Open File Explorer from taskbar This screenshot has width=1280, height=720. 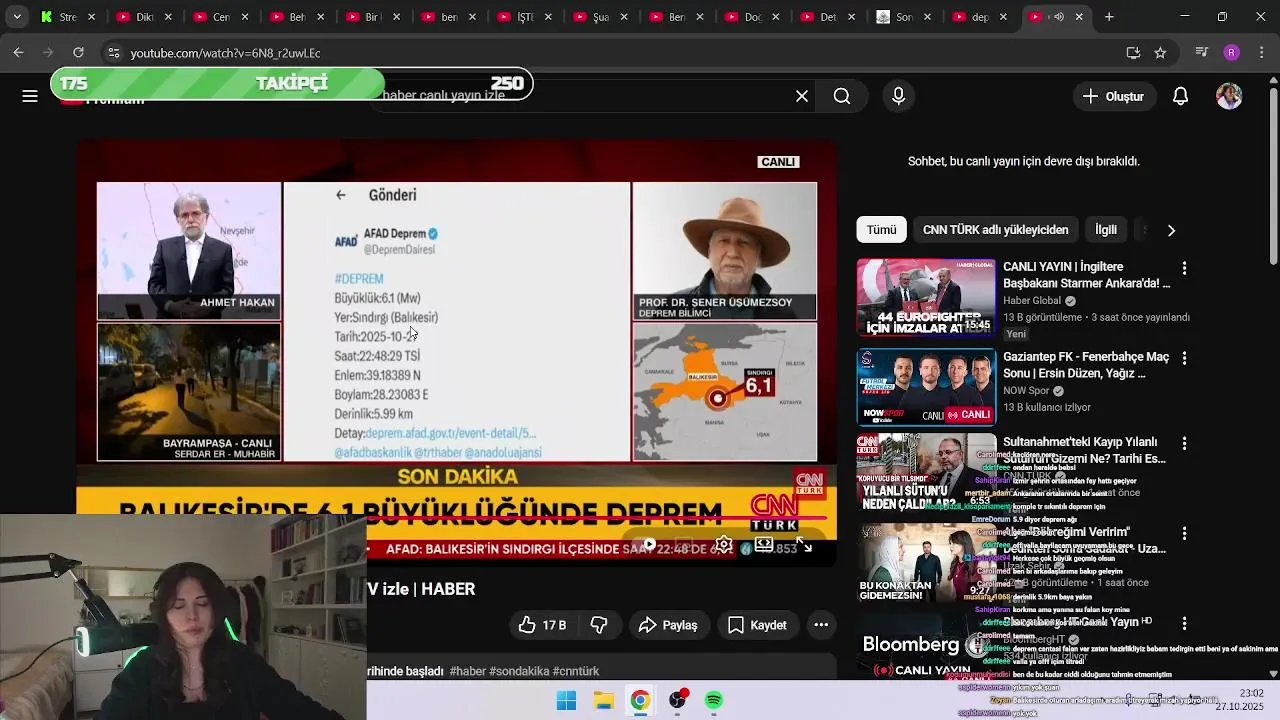point(604,700)
